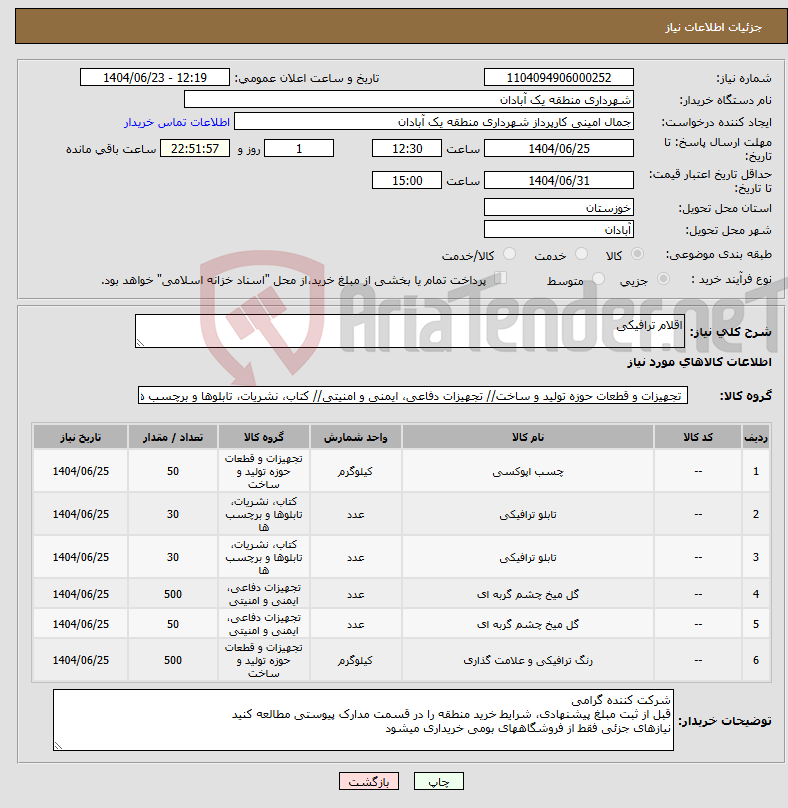Screen dimensions: 788x808
Task: Click quantity 500 in row 4
Action: (173, 594)
